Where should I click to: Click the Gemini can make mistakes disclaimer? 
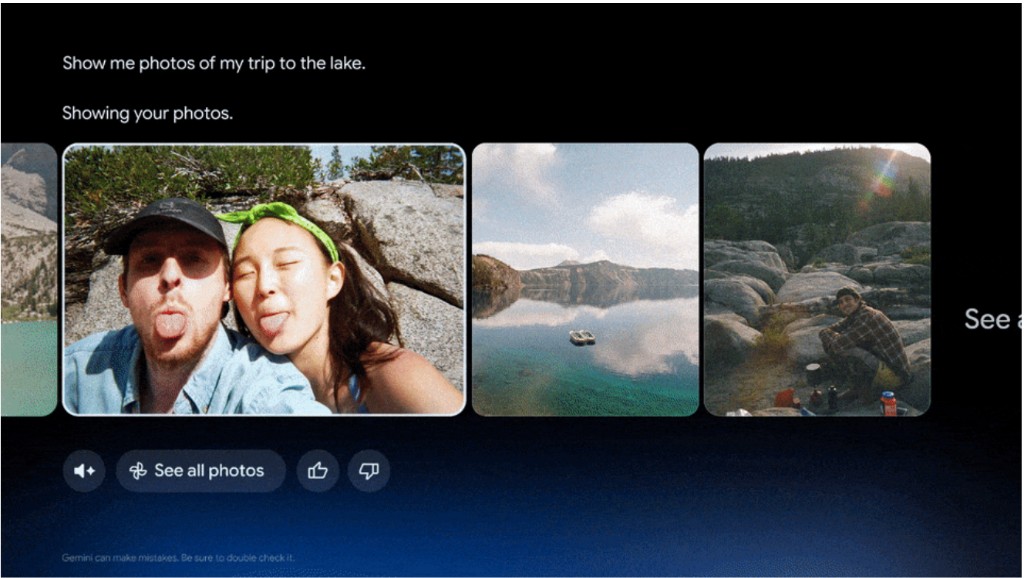(178, 558)
